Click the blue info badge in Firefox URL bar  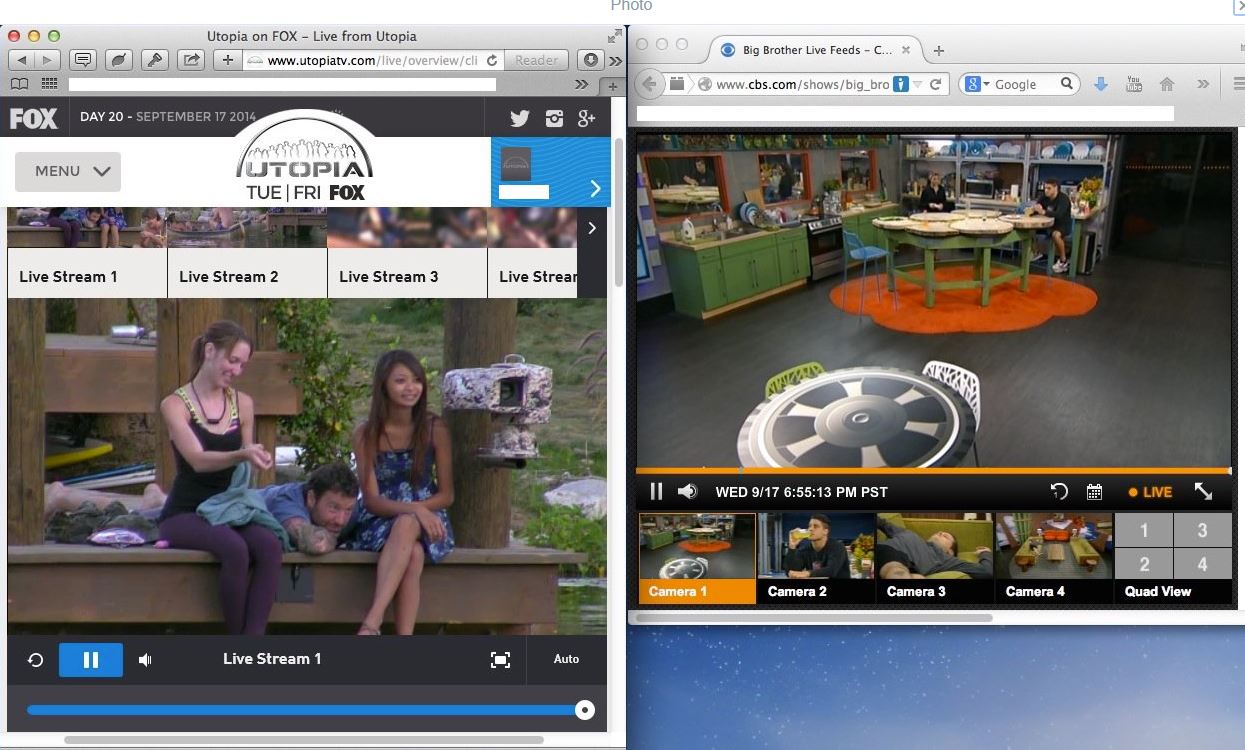pyautogui.click(x=901, y=85)
